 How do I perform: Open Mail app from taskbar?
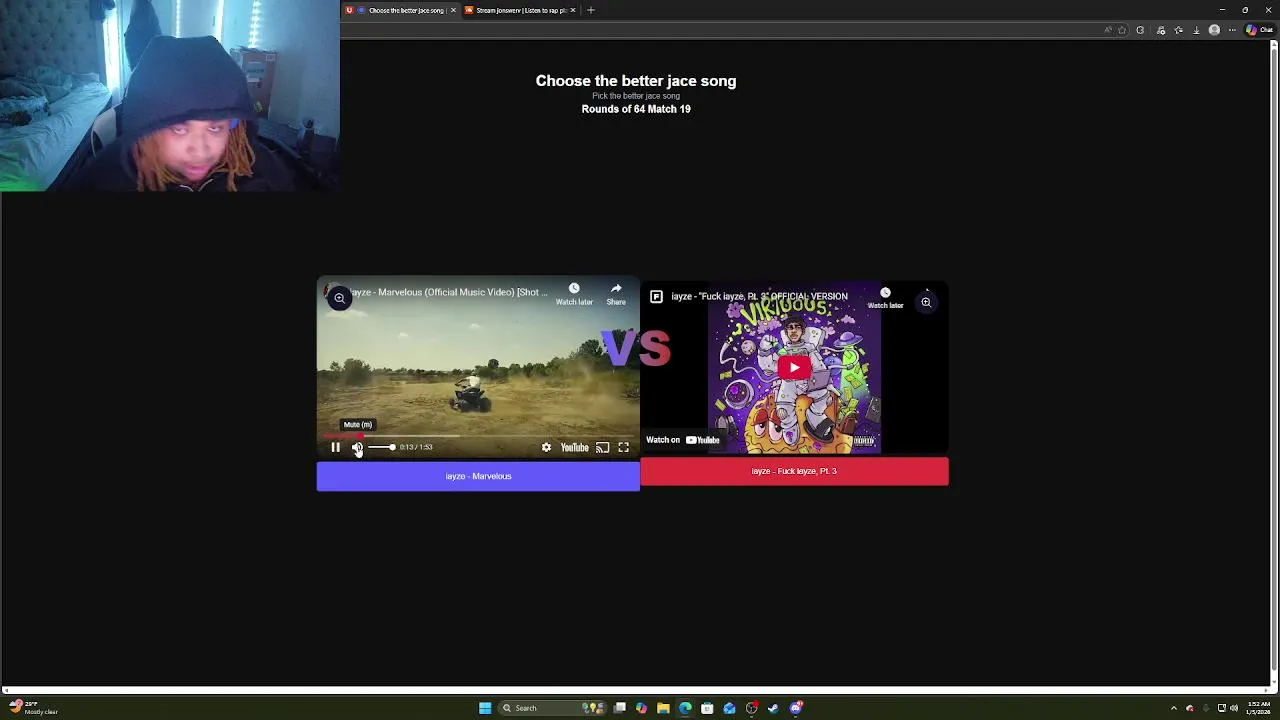click(x=729, y=708)
